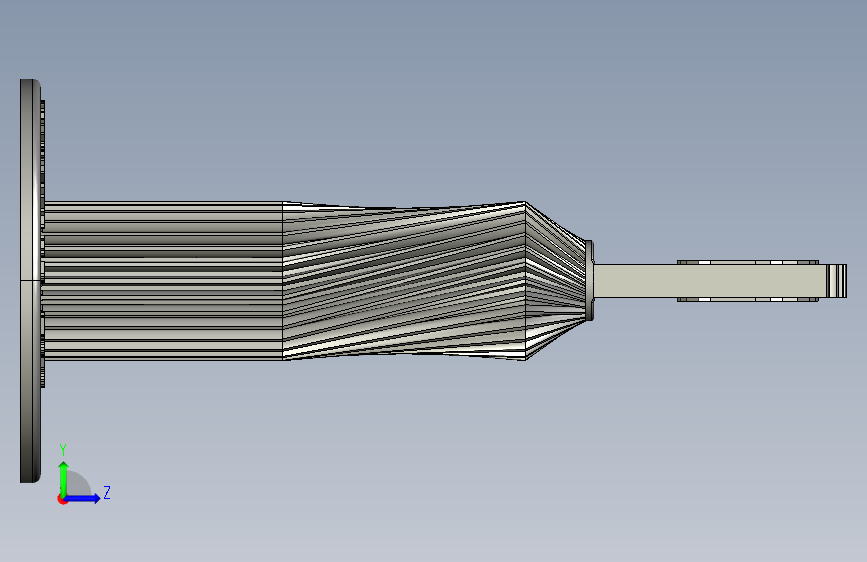Select the rounded tip at shaft end

(837, 280)
